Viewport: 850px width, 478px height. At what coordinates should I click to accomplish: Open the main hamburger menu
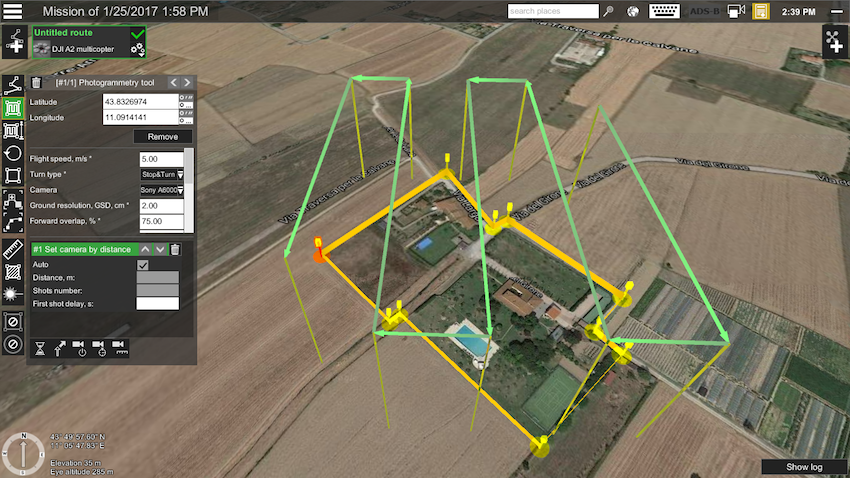(12, 11)
